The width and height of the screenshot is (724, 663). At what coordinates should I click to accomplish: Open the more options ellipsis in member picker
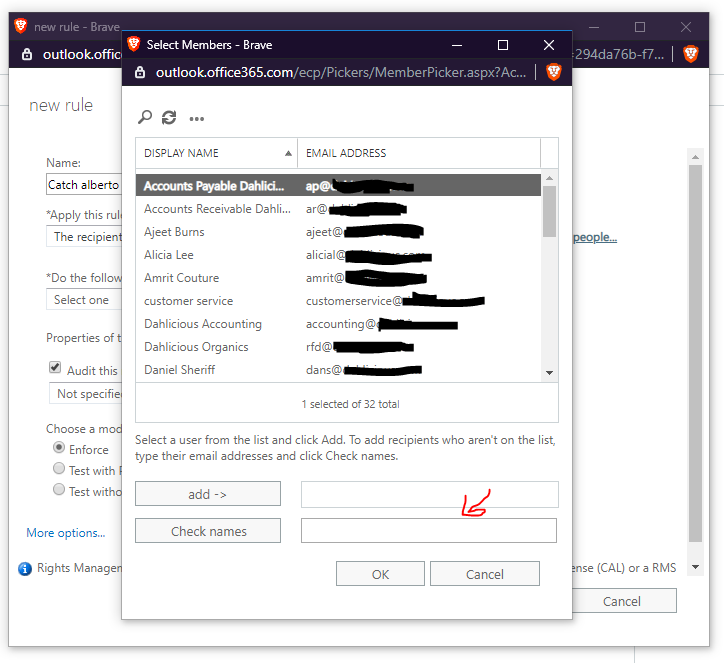[x=197, y=119]
